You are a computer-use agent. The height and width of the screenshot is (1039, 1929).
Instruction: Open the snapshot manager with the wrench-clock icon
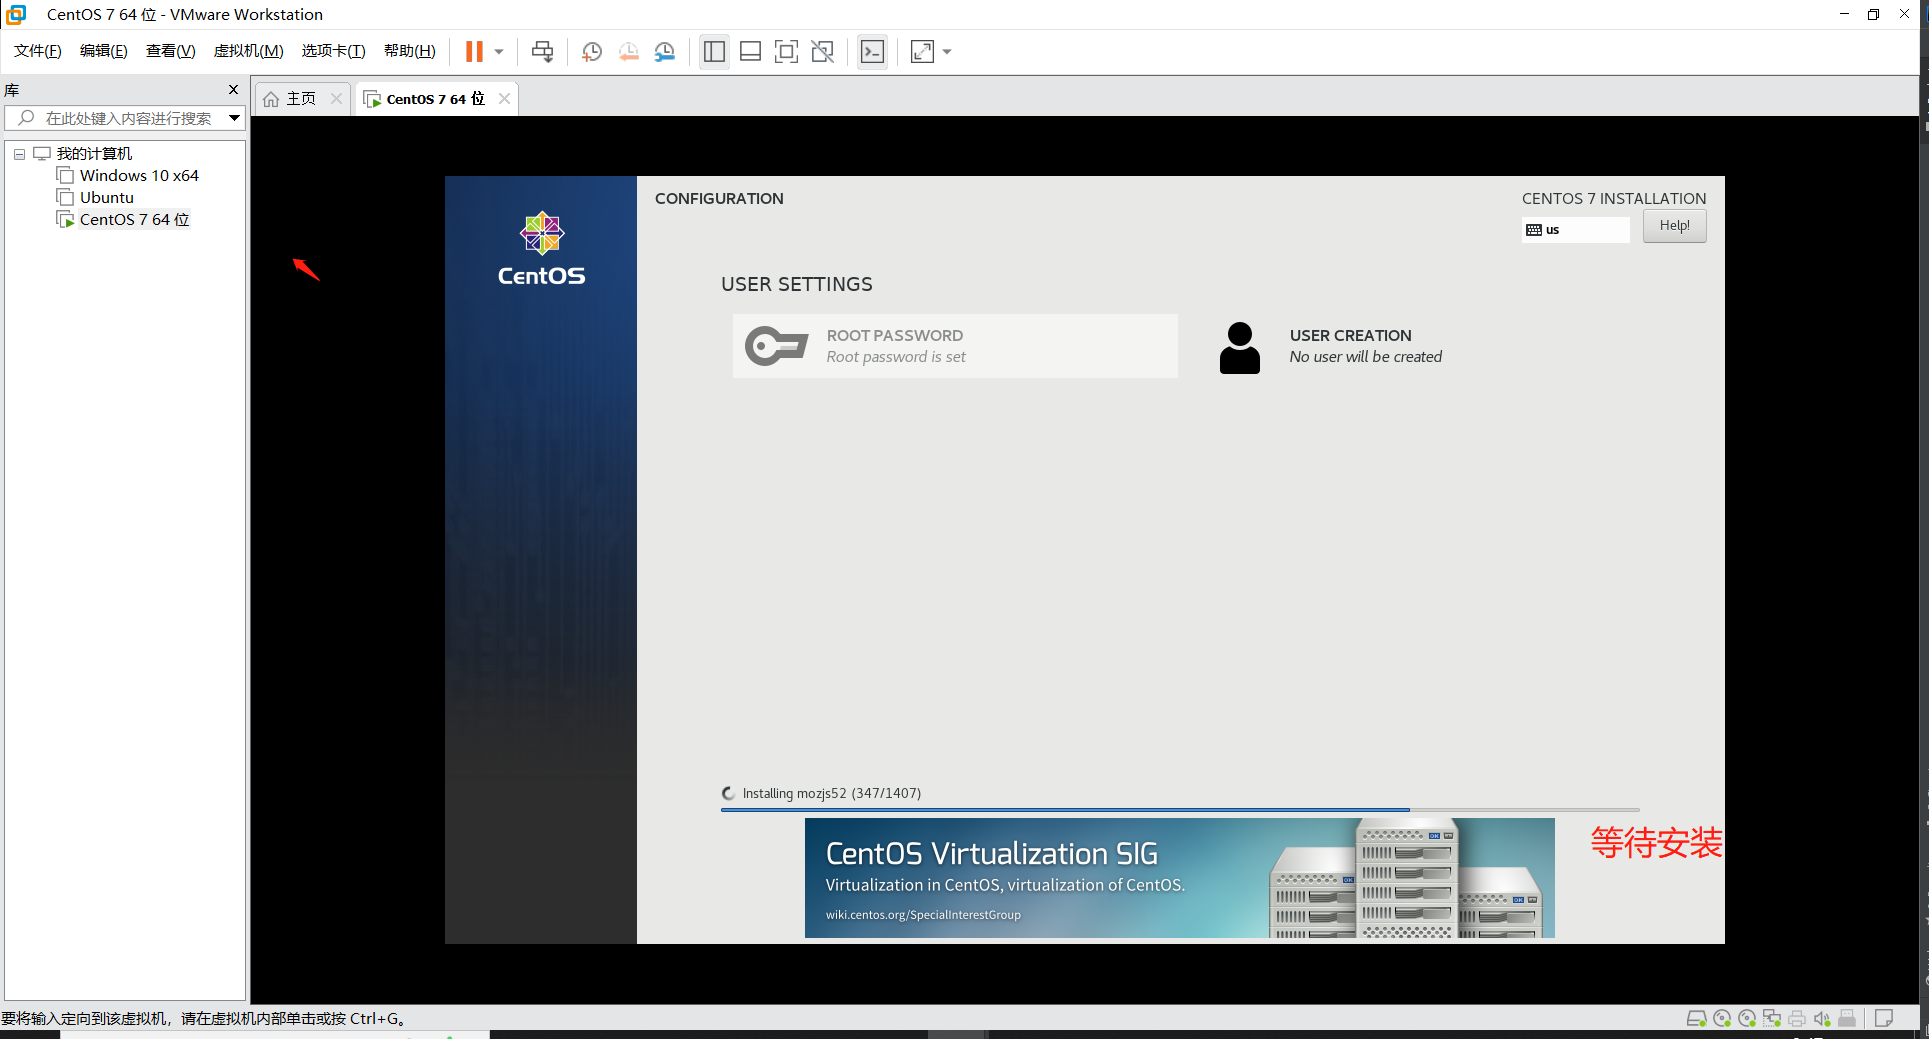(665, 52)
